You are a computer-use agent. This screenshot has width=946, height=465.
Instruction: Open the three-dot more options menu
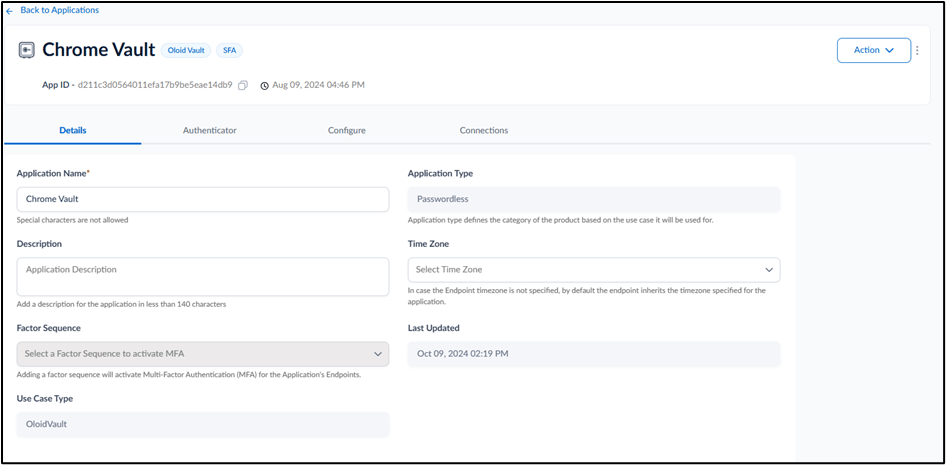tap(918, 50)
